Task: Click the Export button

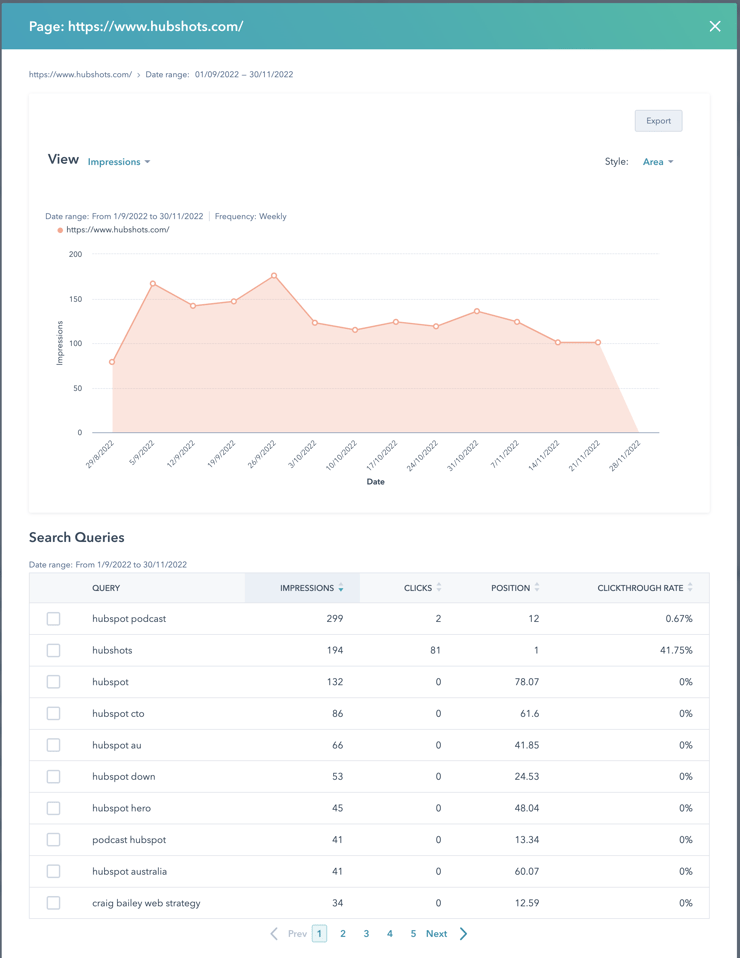Action: point(658,121)
